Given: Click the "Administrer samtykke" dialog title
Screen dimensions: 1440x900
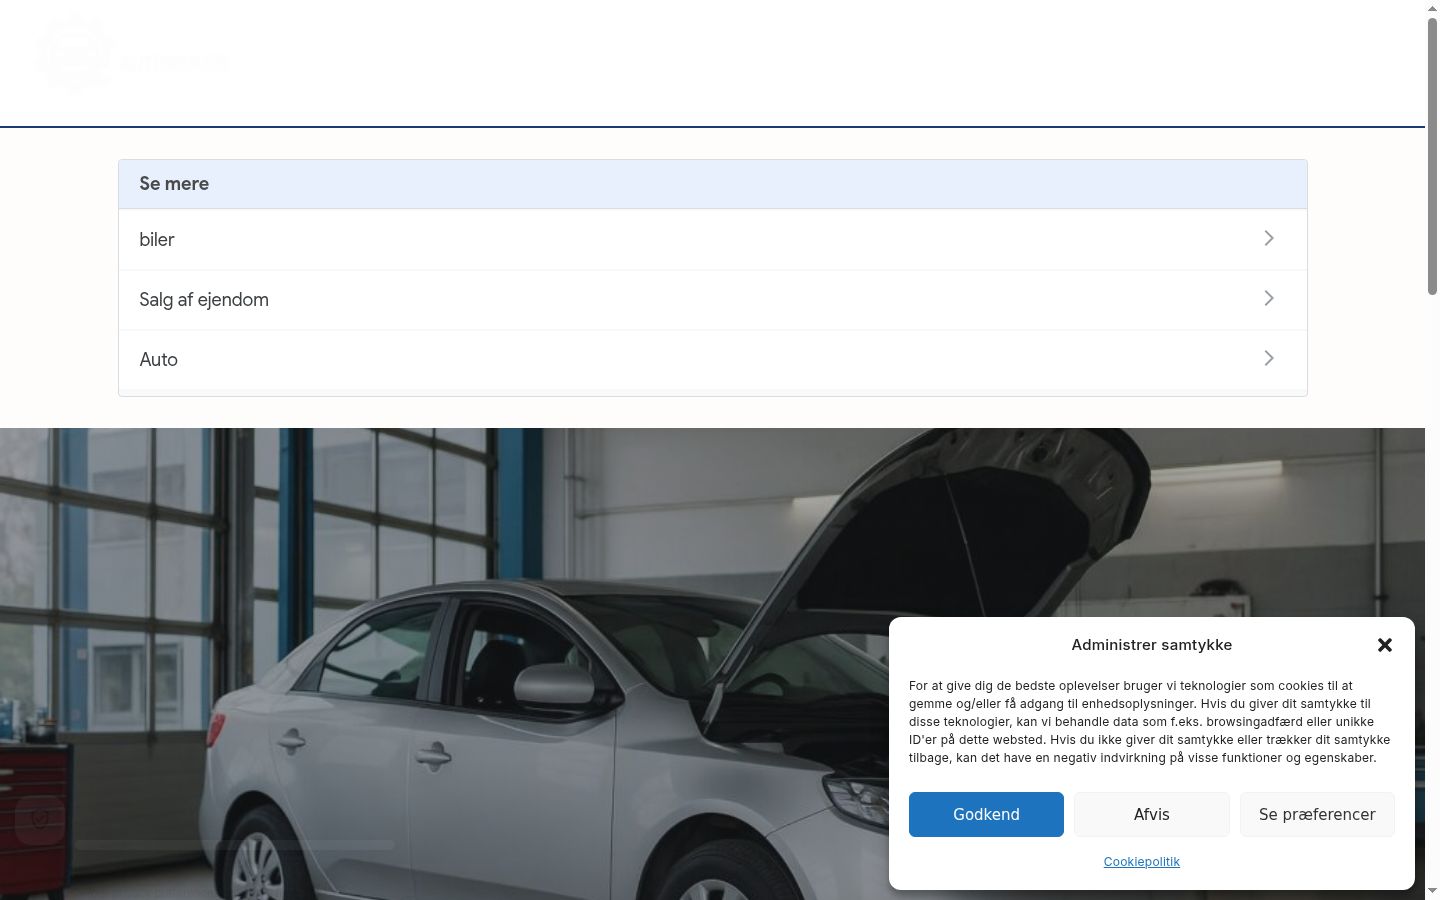Looking at the screenshot, I should 1152,645.
